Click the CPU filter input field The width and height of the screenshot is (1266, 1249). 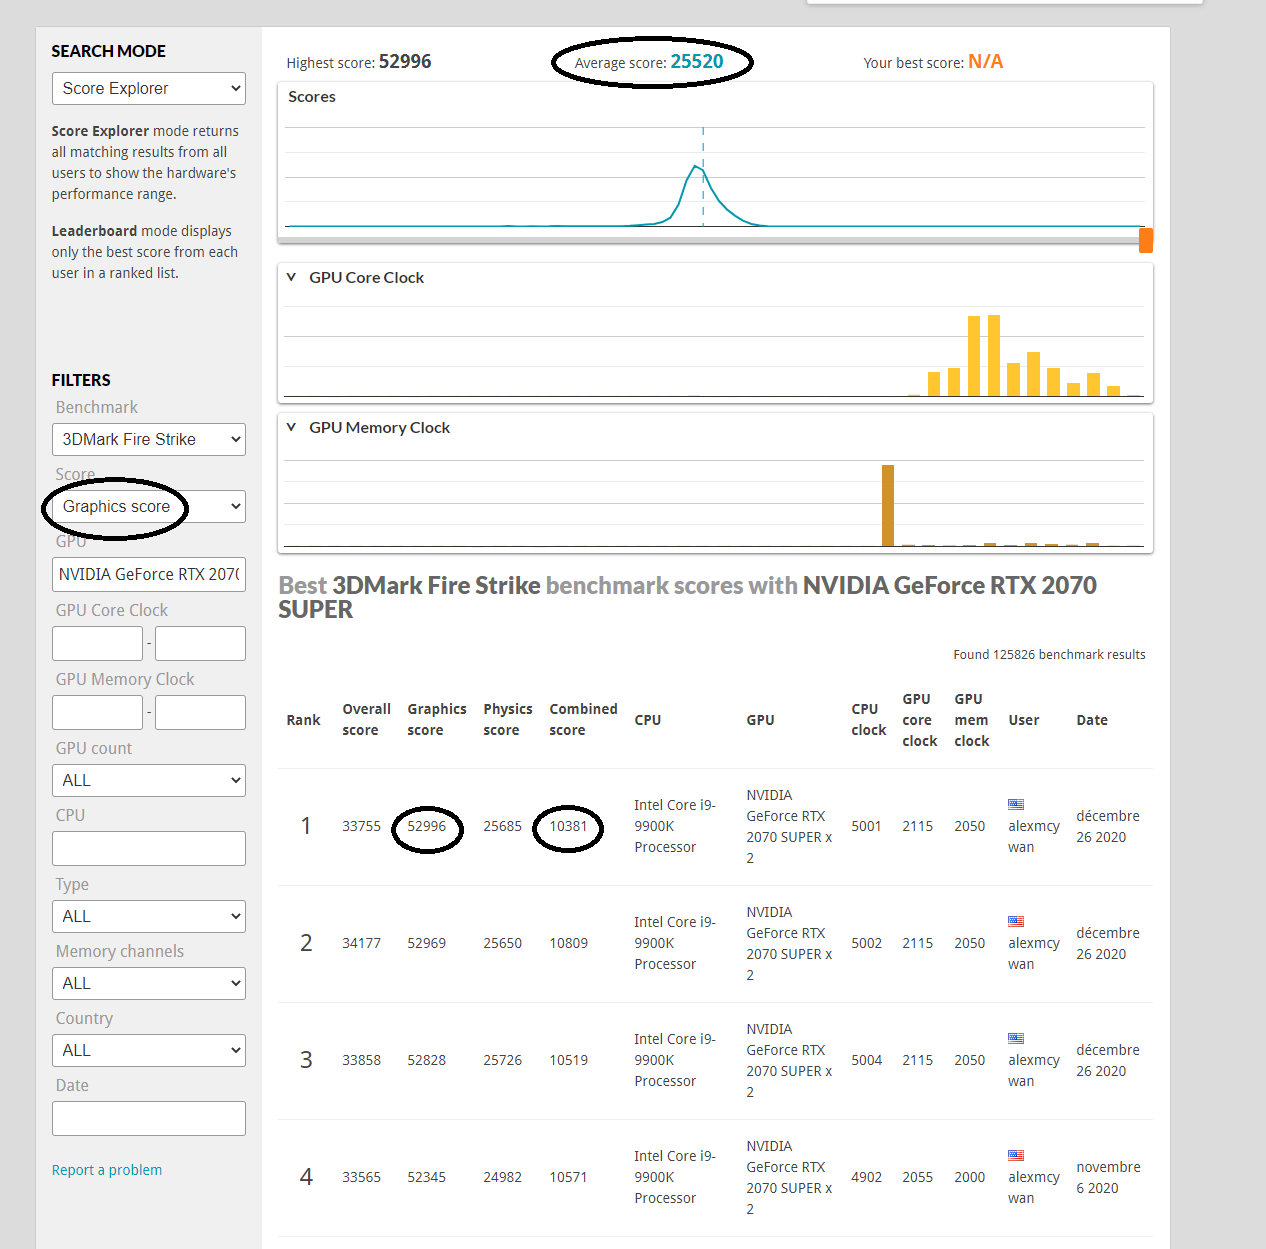tap(148, 848)
